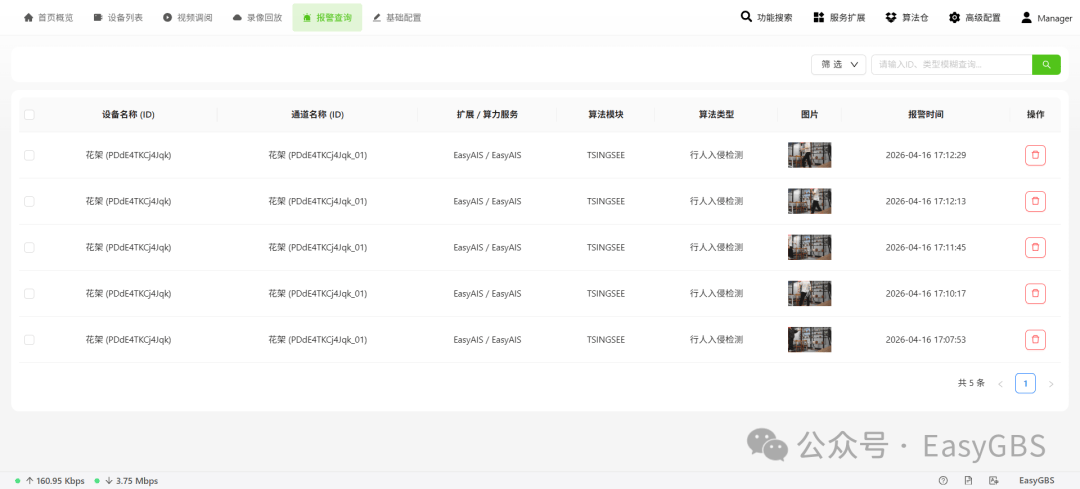Image resolution: width=1080 pixels, height=489 pixels.
Task: Switch to the 设备列表 tab
Action: tap(118, 18)
